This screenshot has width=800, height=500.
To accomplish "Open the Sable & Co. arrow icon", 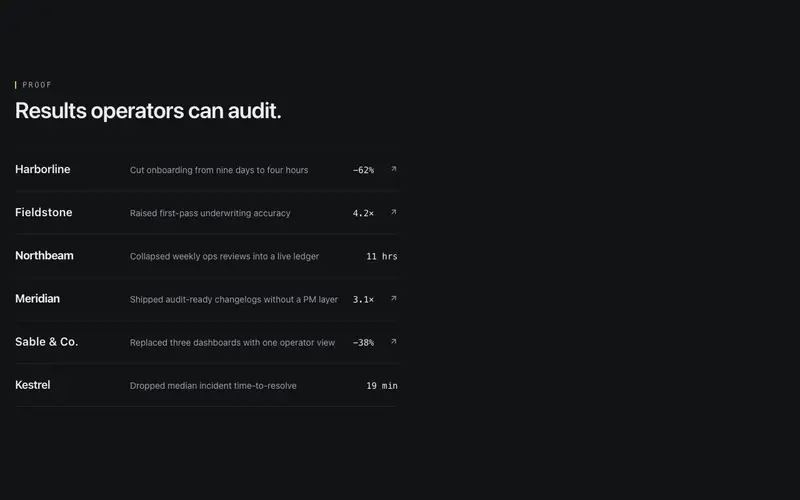I will [x=393, y=342].
